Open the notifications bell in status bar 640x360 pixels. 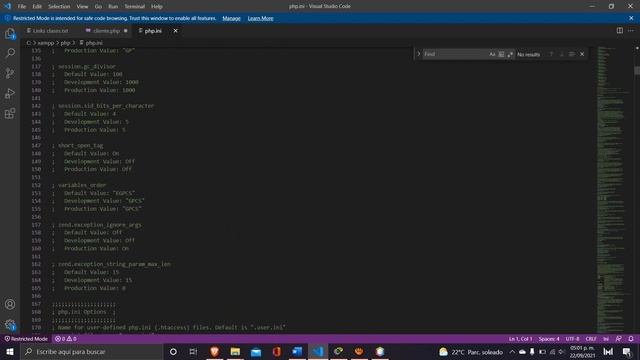631,339
